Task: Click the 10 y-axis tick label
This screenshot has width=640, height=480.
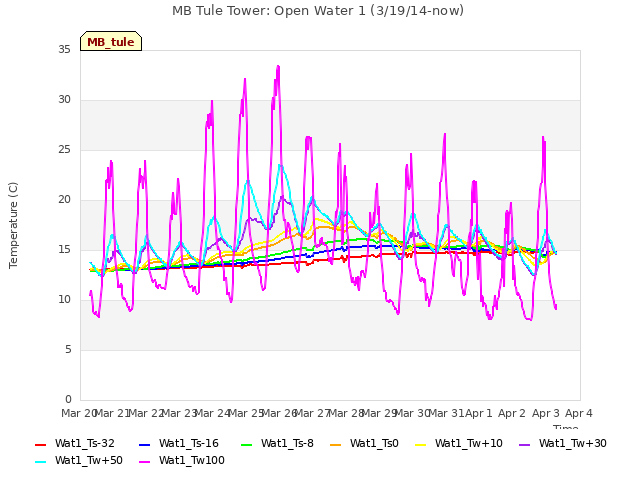Action: tap(64, 300)
